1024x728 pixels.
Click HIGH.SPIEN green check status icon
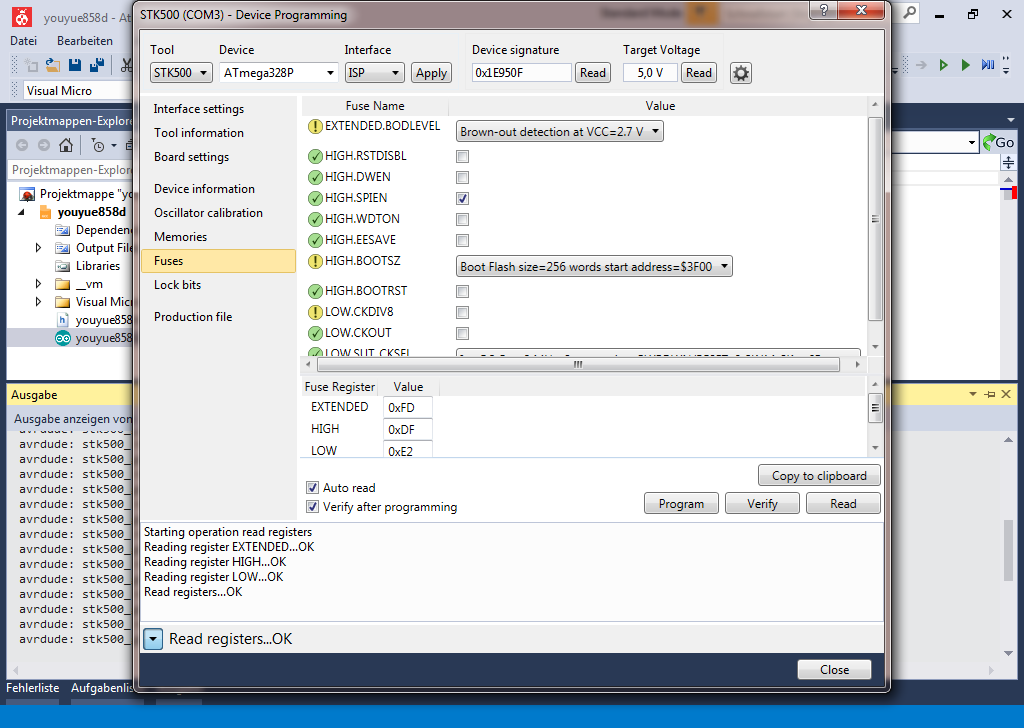[x=315, y=198]
